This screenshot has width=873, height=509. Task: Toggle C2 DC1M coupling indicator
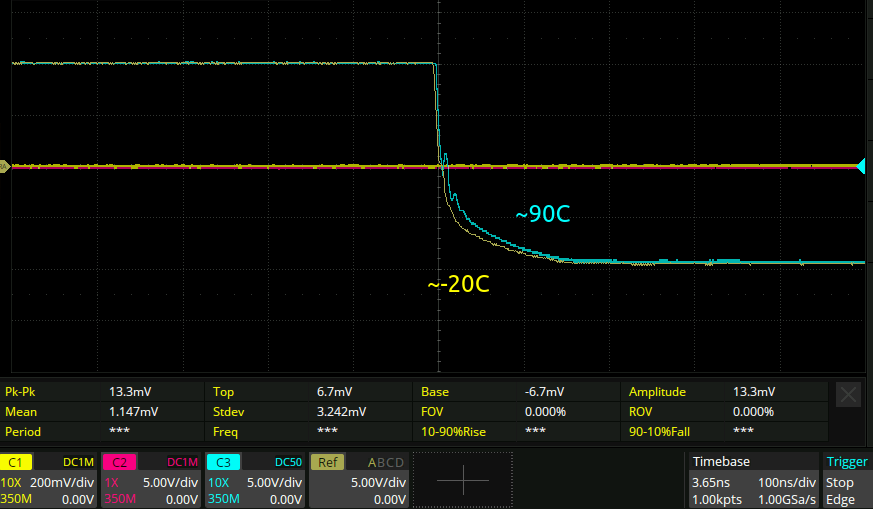(x=181, y=462)
